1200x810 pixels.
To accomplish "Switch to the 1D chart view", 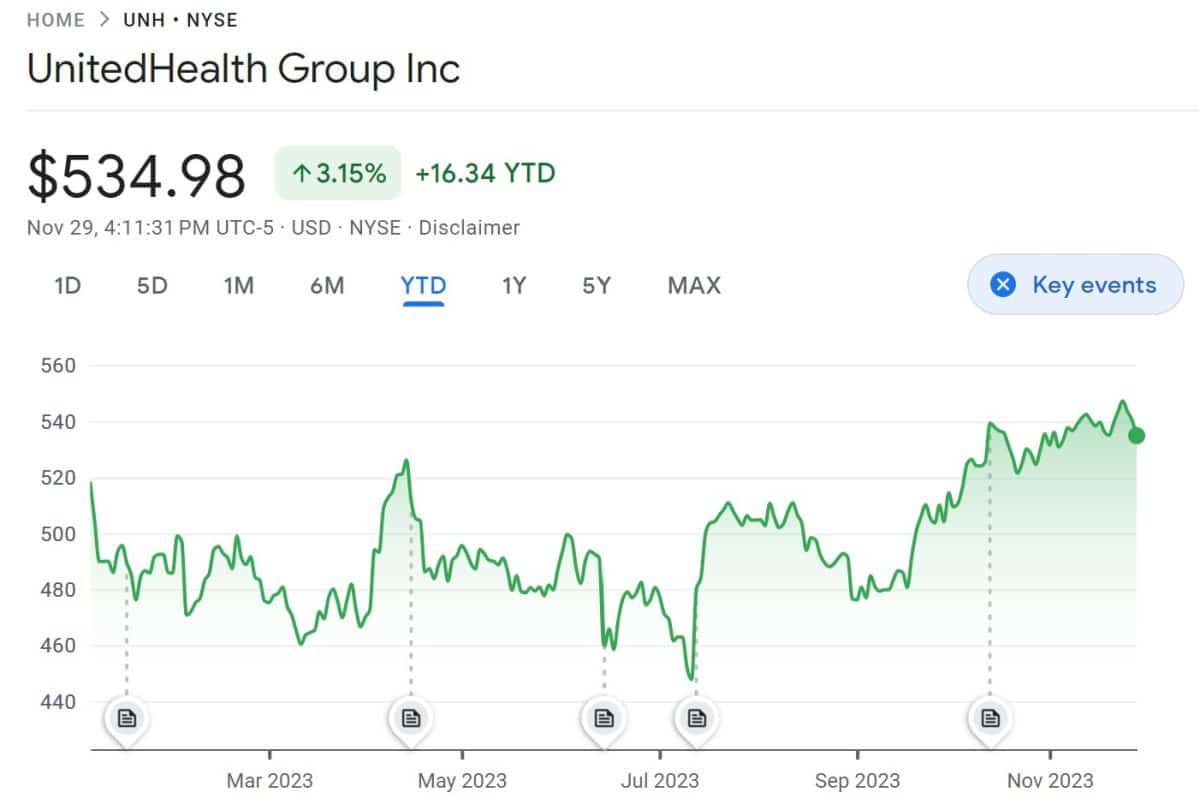I will tap(66, 285).
